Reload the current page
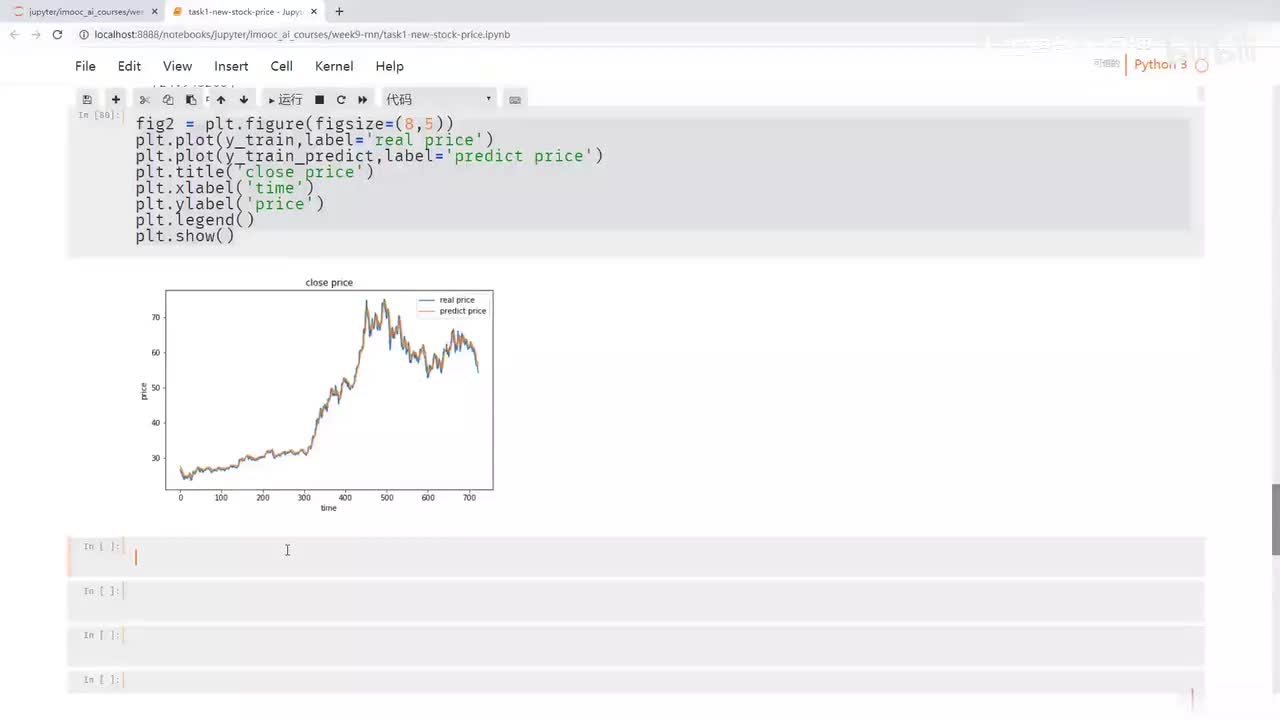The width and height of the screenshot is (1280, 720). pyautogui.click(x=57, y=34)
